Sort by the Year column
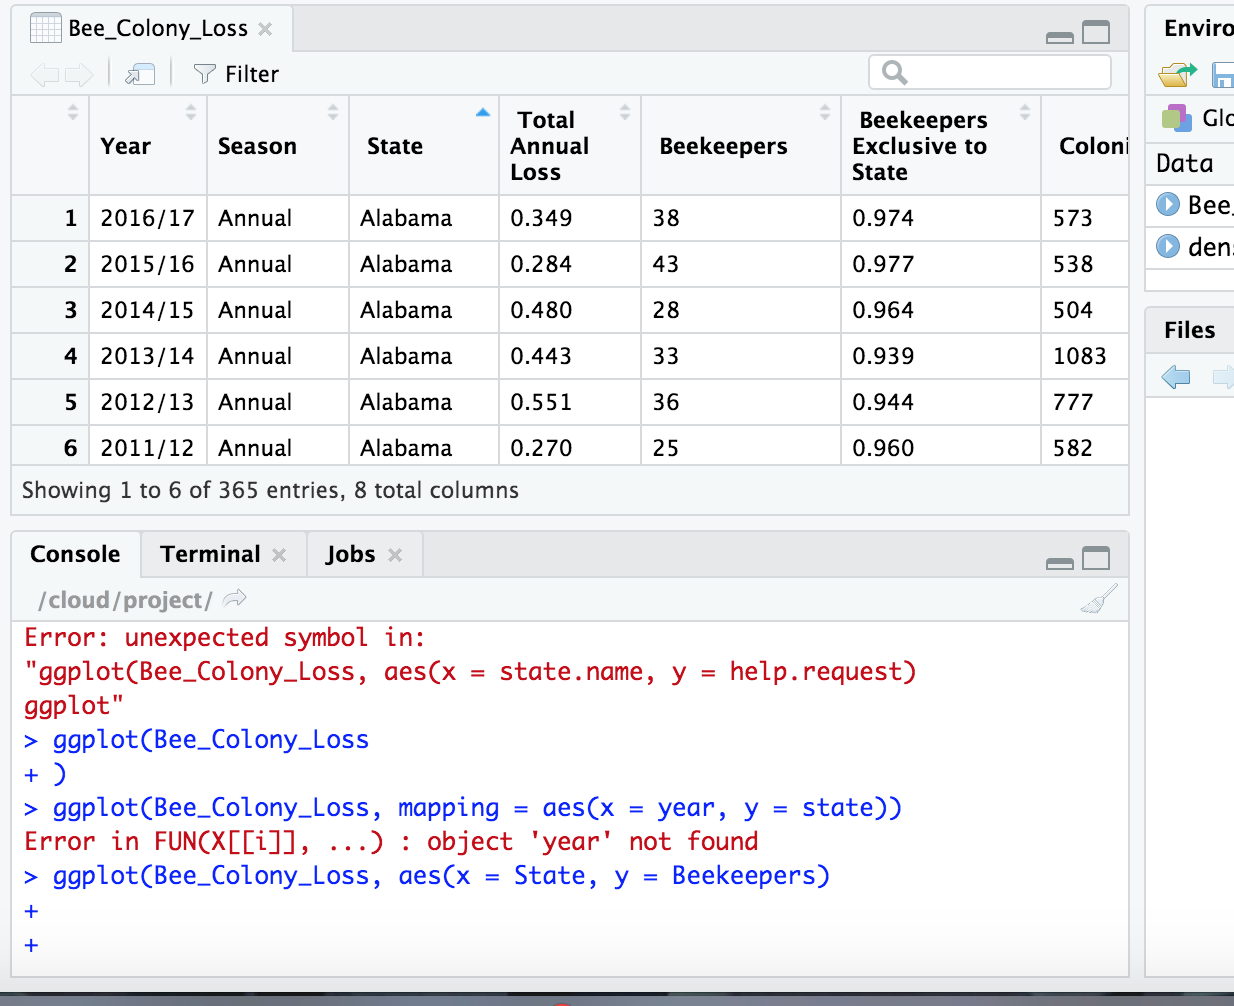This screenshot has width=1234, height=1006. [x=126, y=146]
